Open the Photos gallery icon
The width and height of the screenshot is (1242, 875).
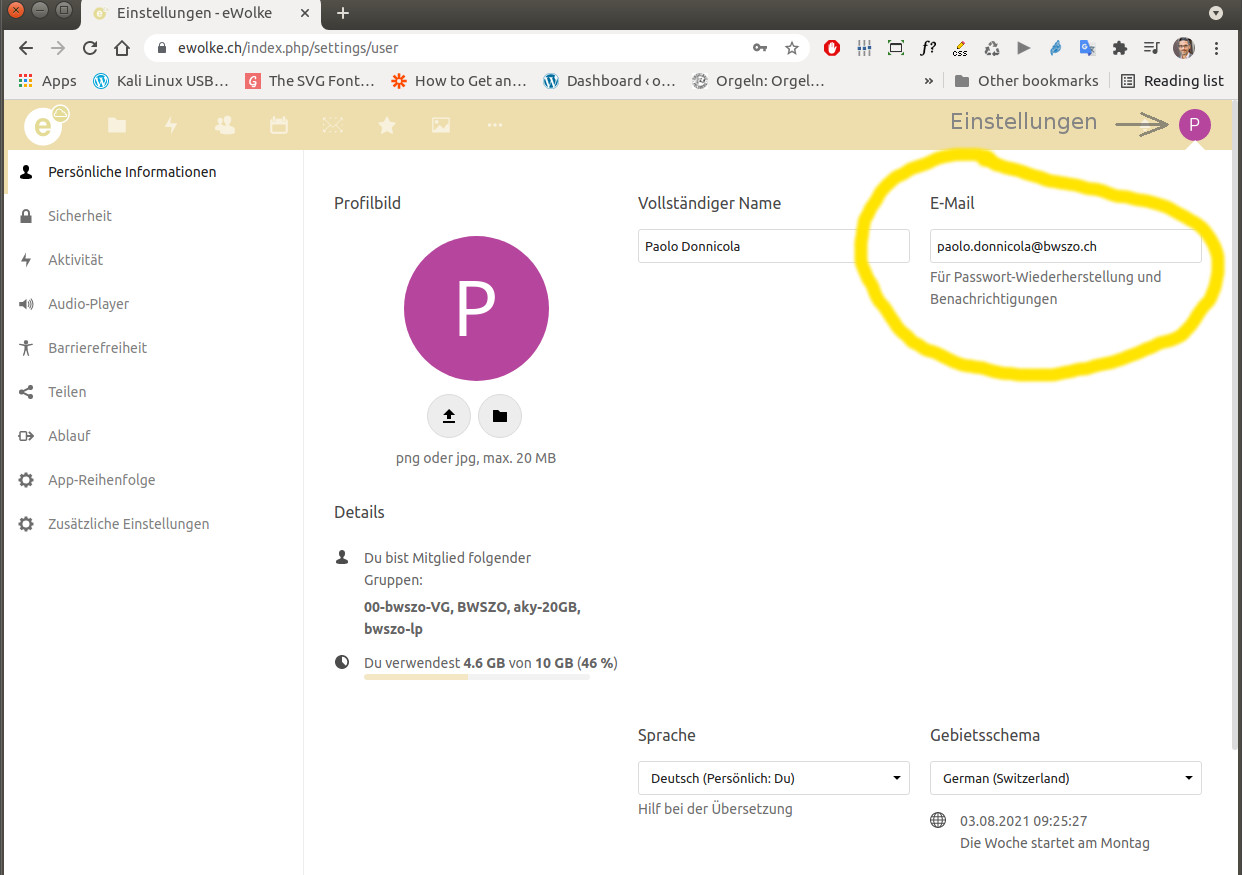tap(440, 125)
